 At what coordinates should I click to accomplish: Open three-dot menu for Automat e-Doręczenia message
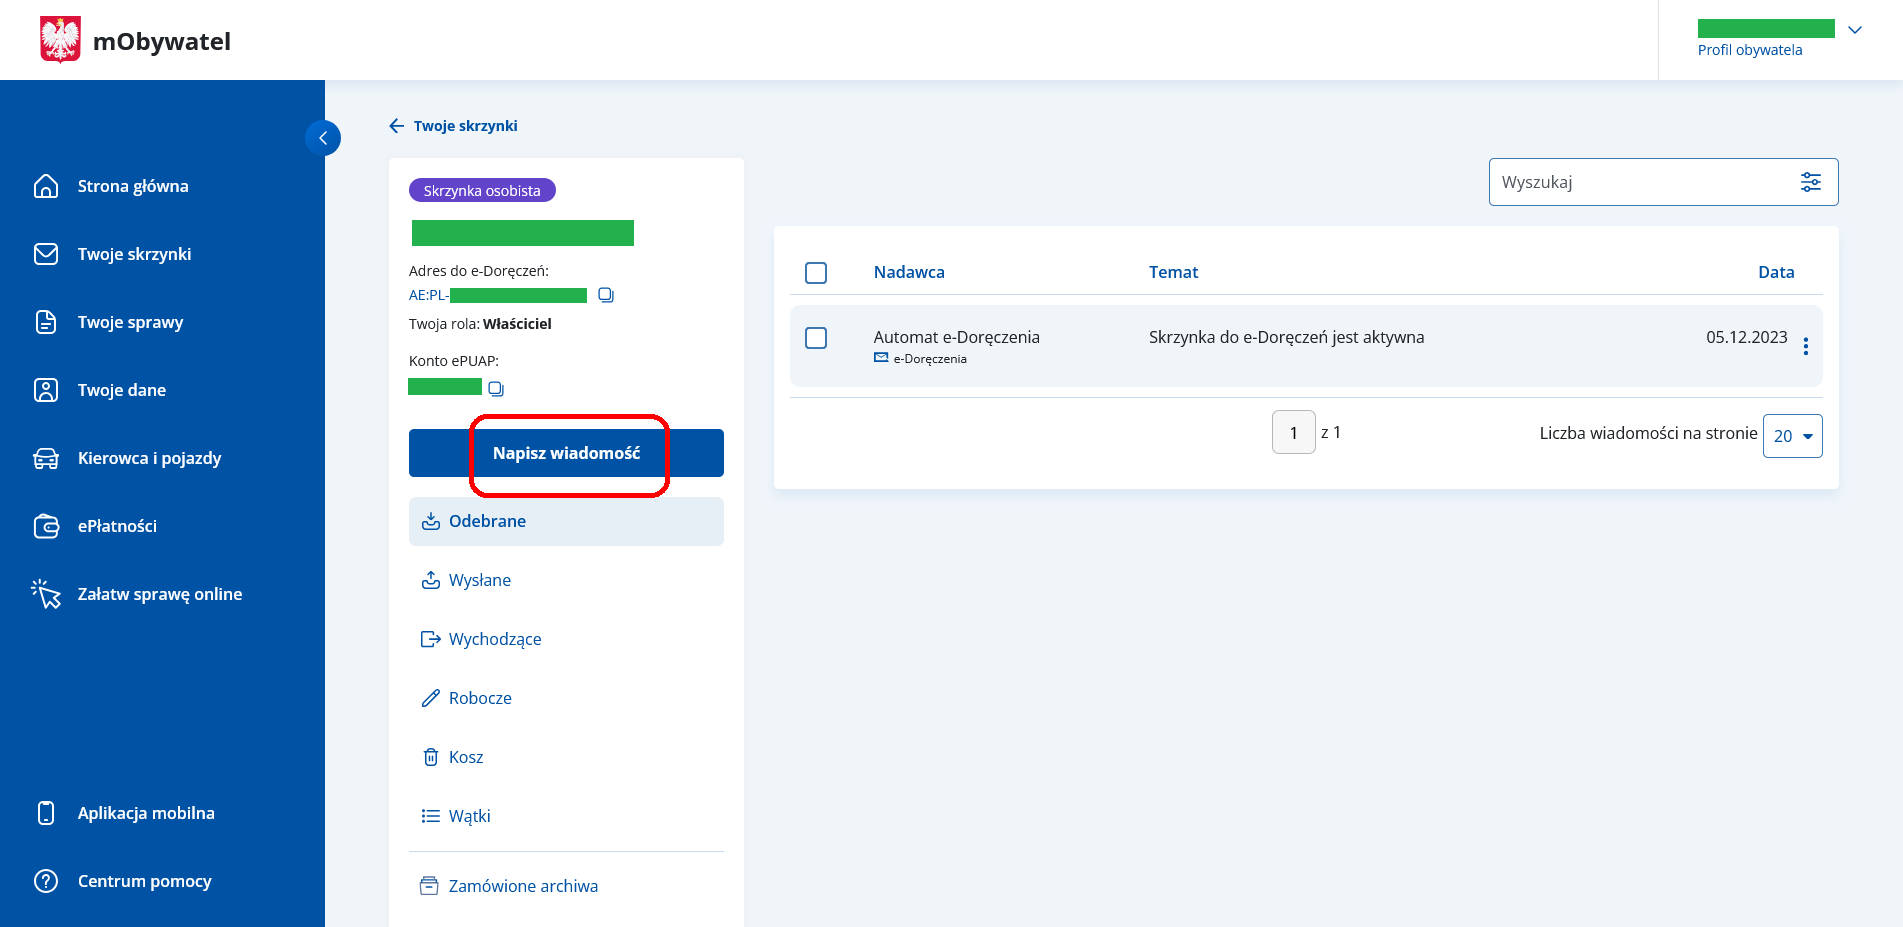[x=1805, y=346]
